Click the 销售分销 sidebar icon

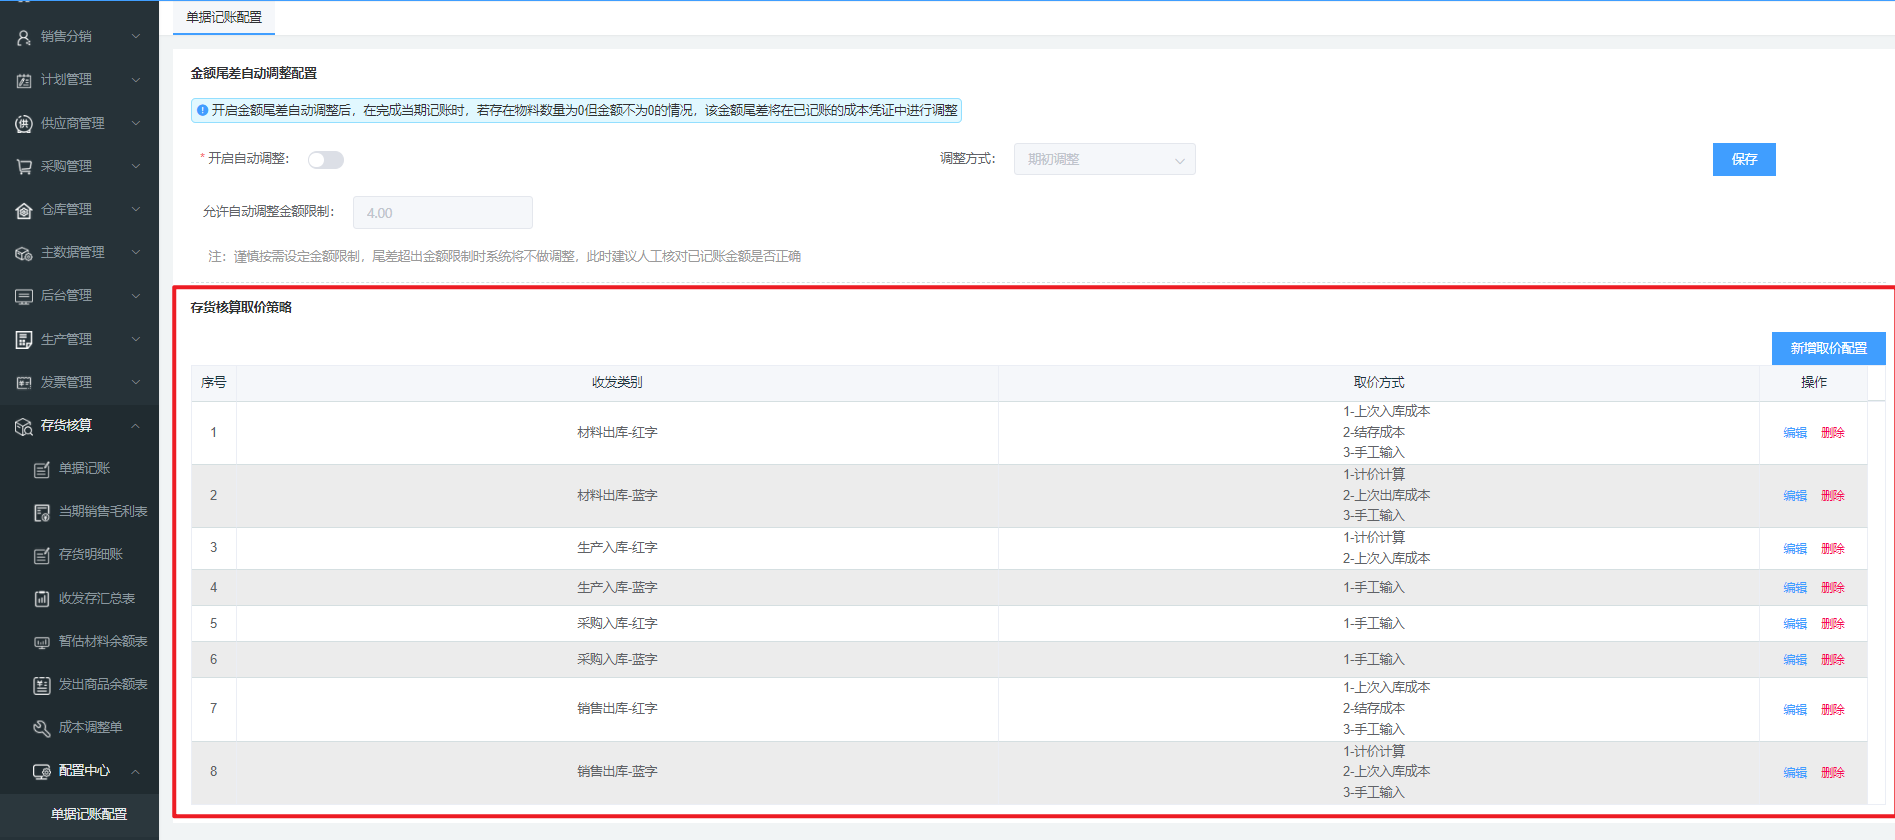point(24,37)
